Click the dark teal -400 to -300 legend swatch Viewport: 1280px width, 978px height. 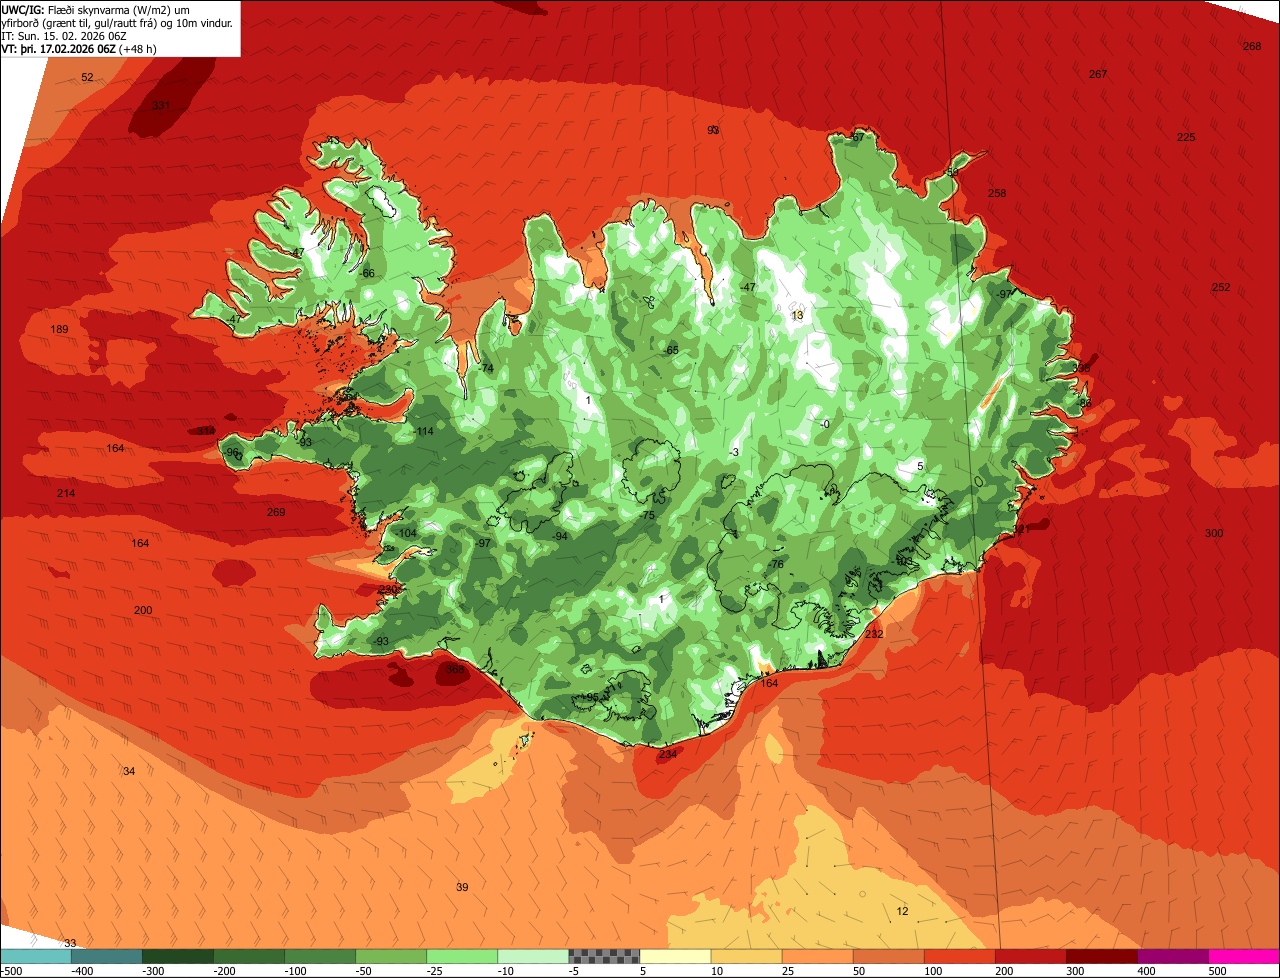point(107,956)
